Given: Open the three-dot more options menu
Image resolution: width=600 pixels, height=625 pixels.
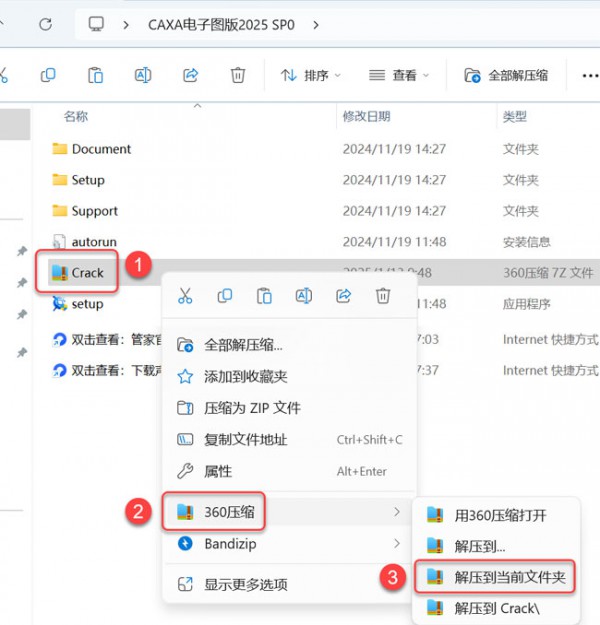Looking at the screenshot, I should pyautogui.click(x=590, y=75).
